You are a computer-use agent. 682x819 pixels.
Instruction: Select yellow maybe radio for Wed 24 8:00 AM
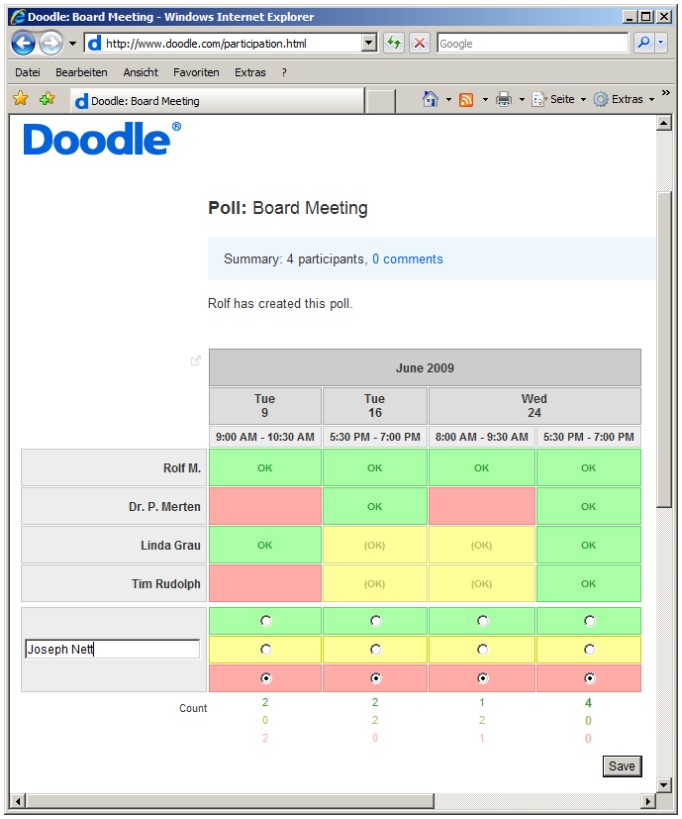[x=483, y=649]
